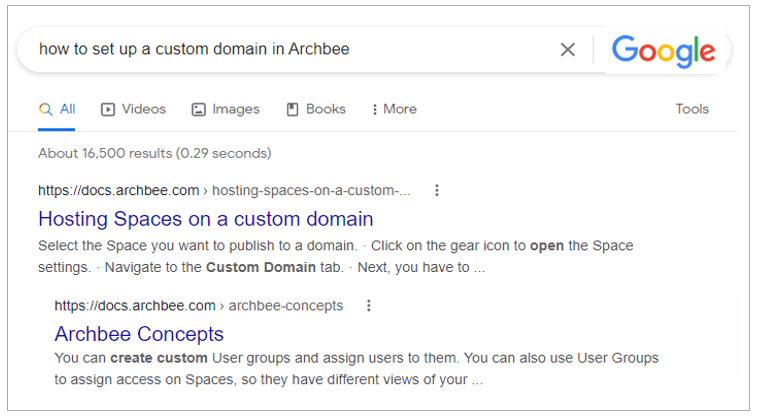Expand the More search categories menu
The height and width of the screenshot is (417, 757).
(x=393, y=109)
